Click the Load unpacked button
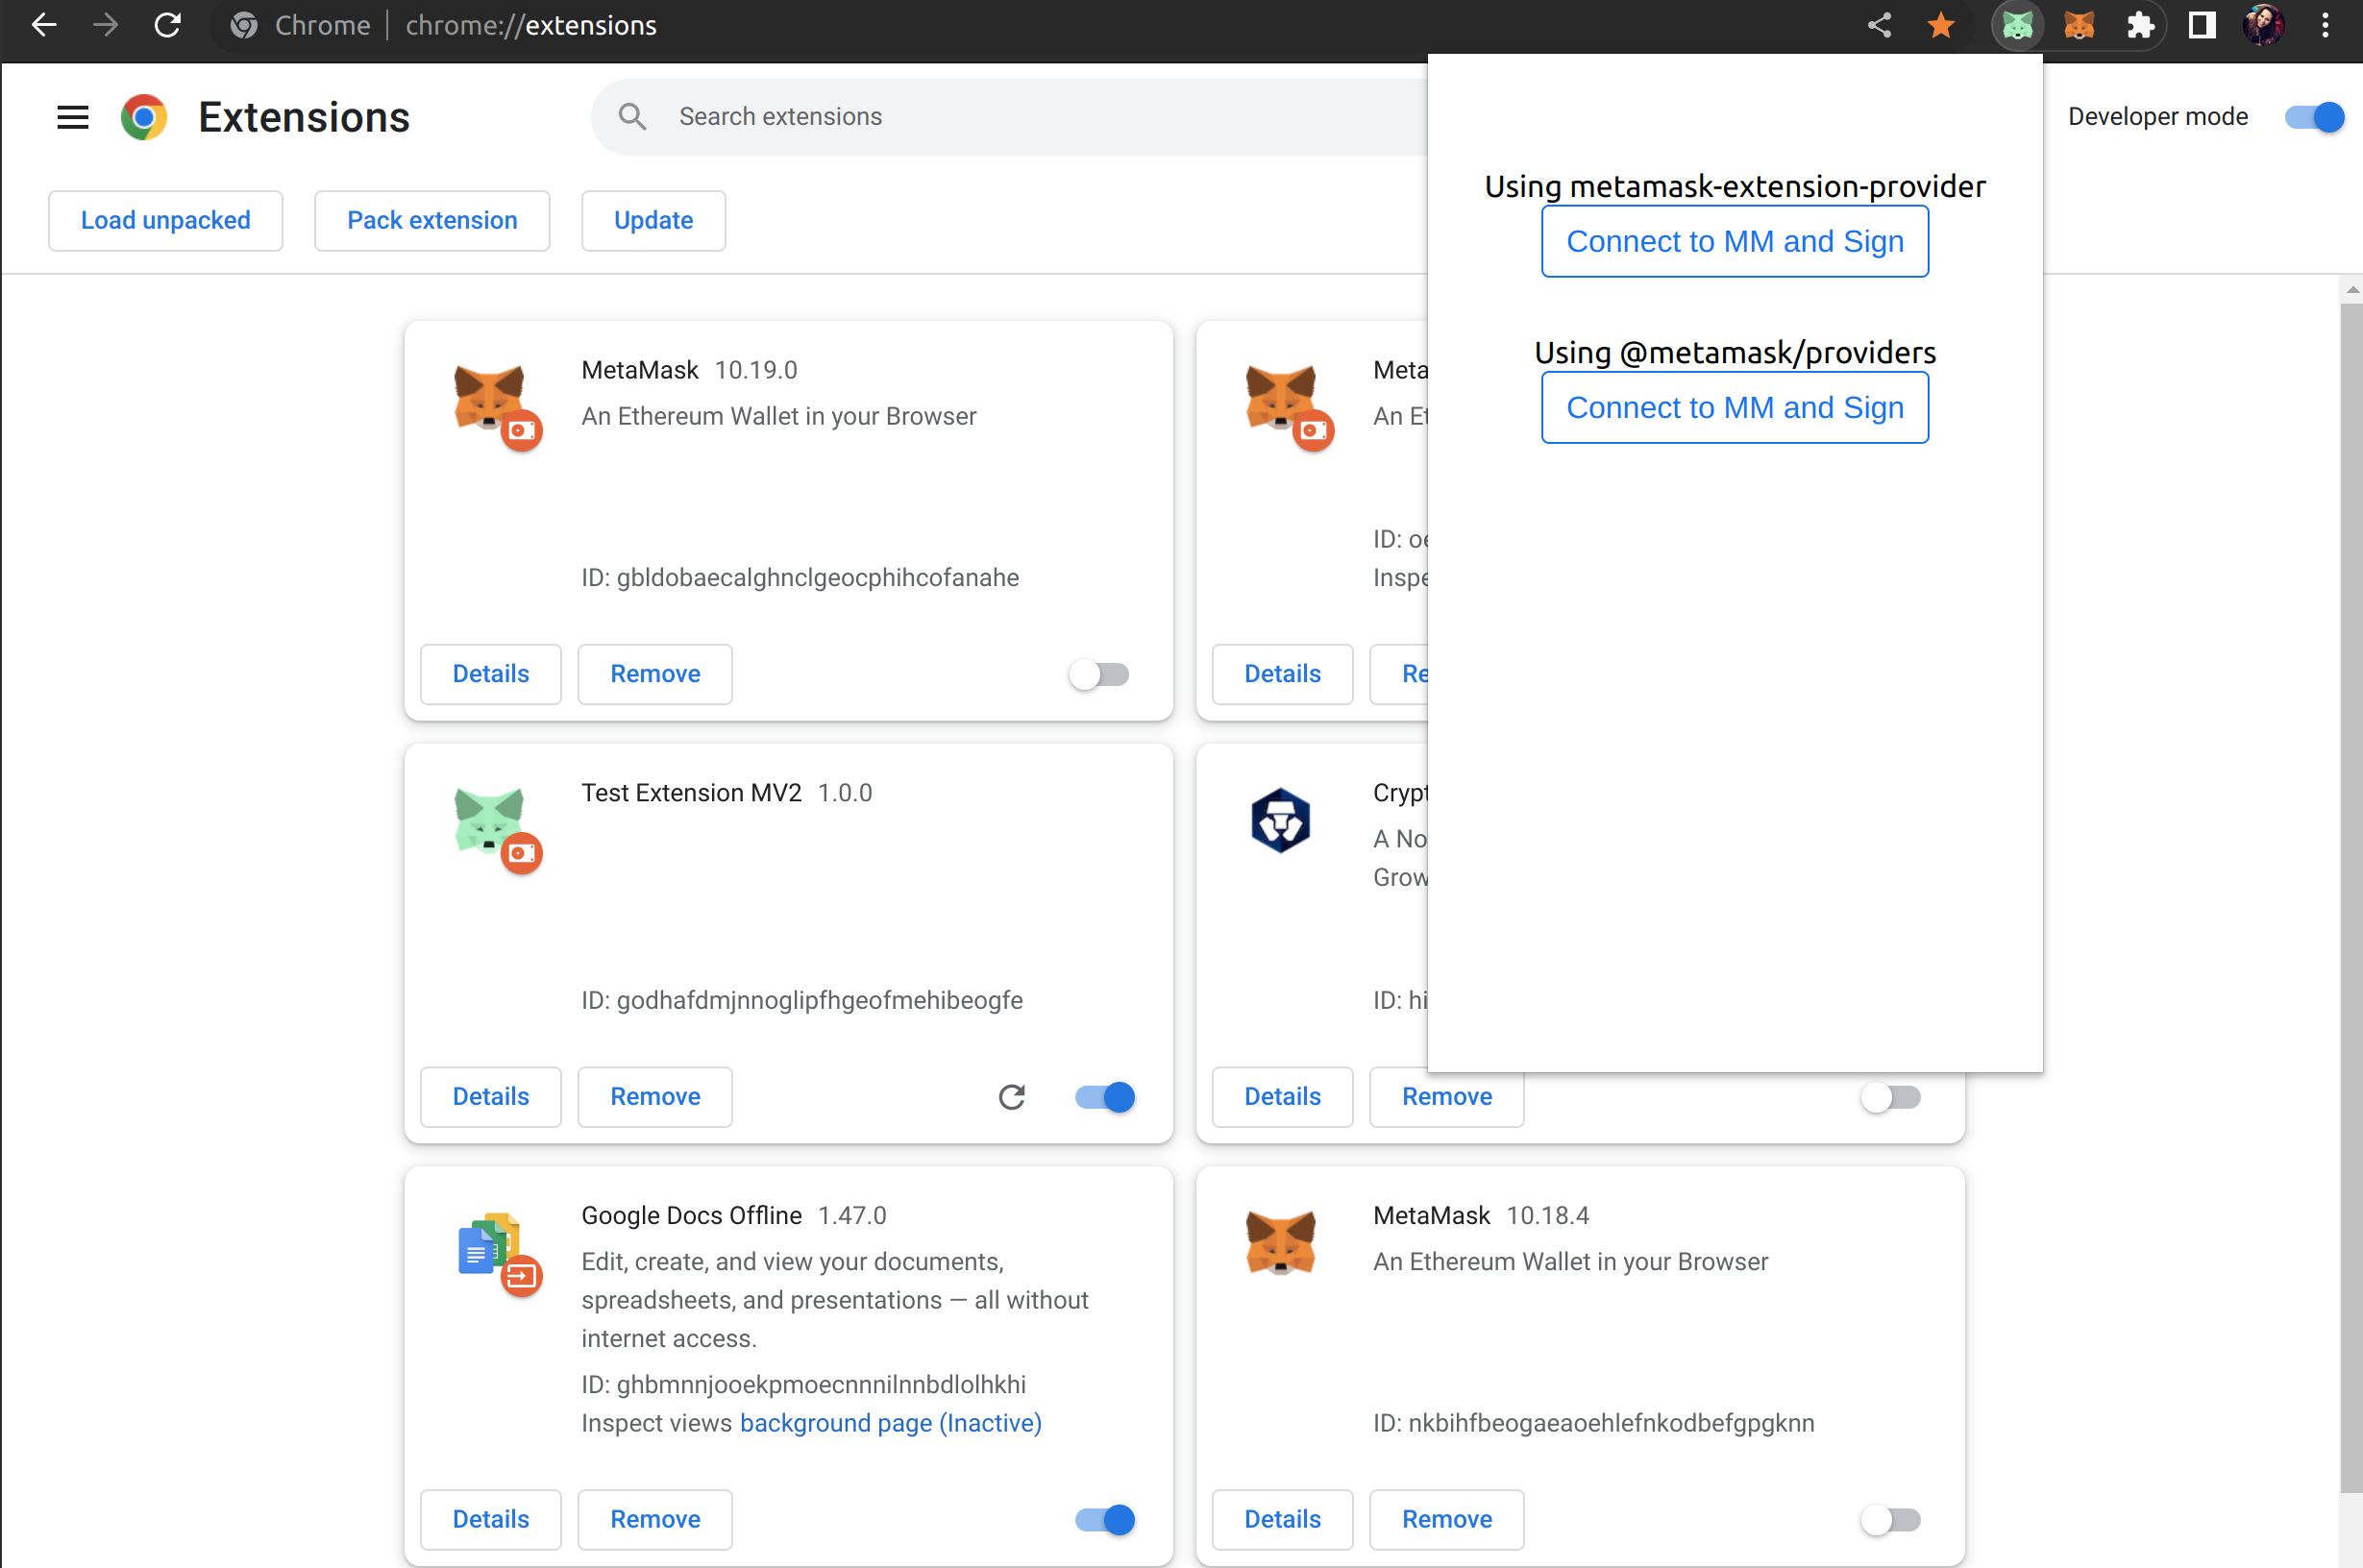This screenshot has width=2363, height=1568. click(x=165, y=220)
